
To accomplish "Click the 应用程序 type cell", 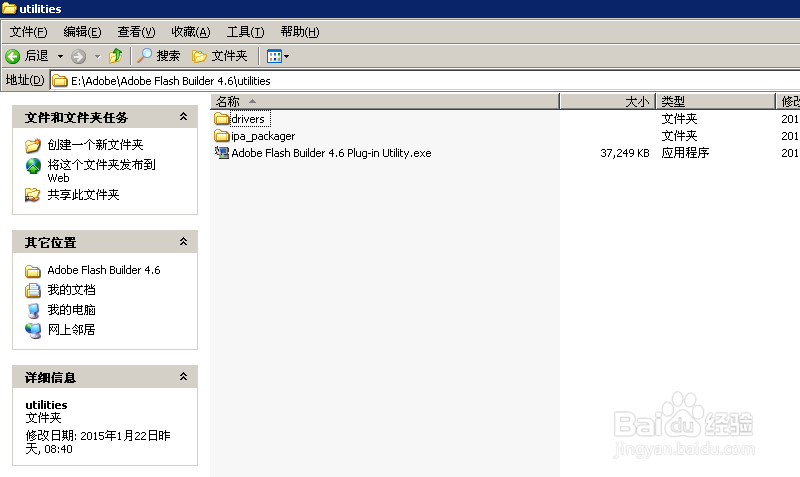I will click(x=685, y=153).
